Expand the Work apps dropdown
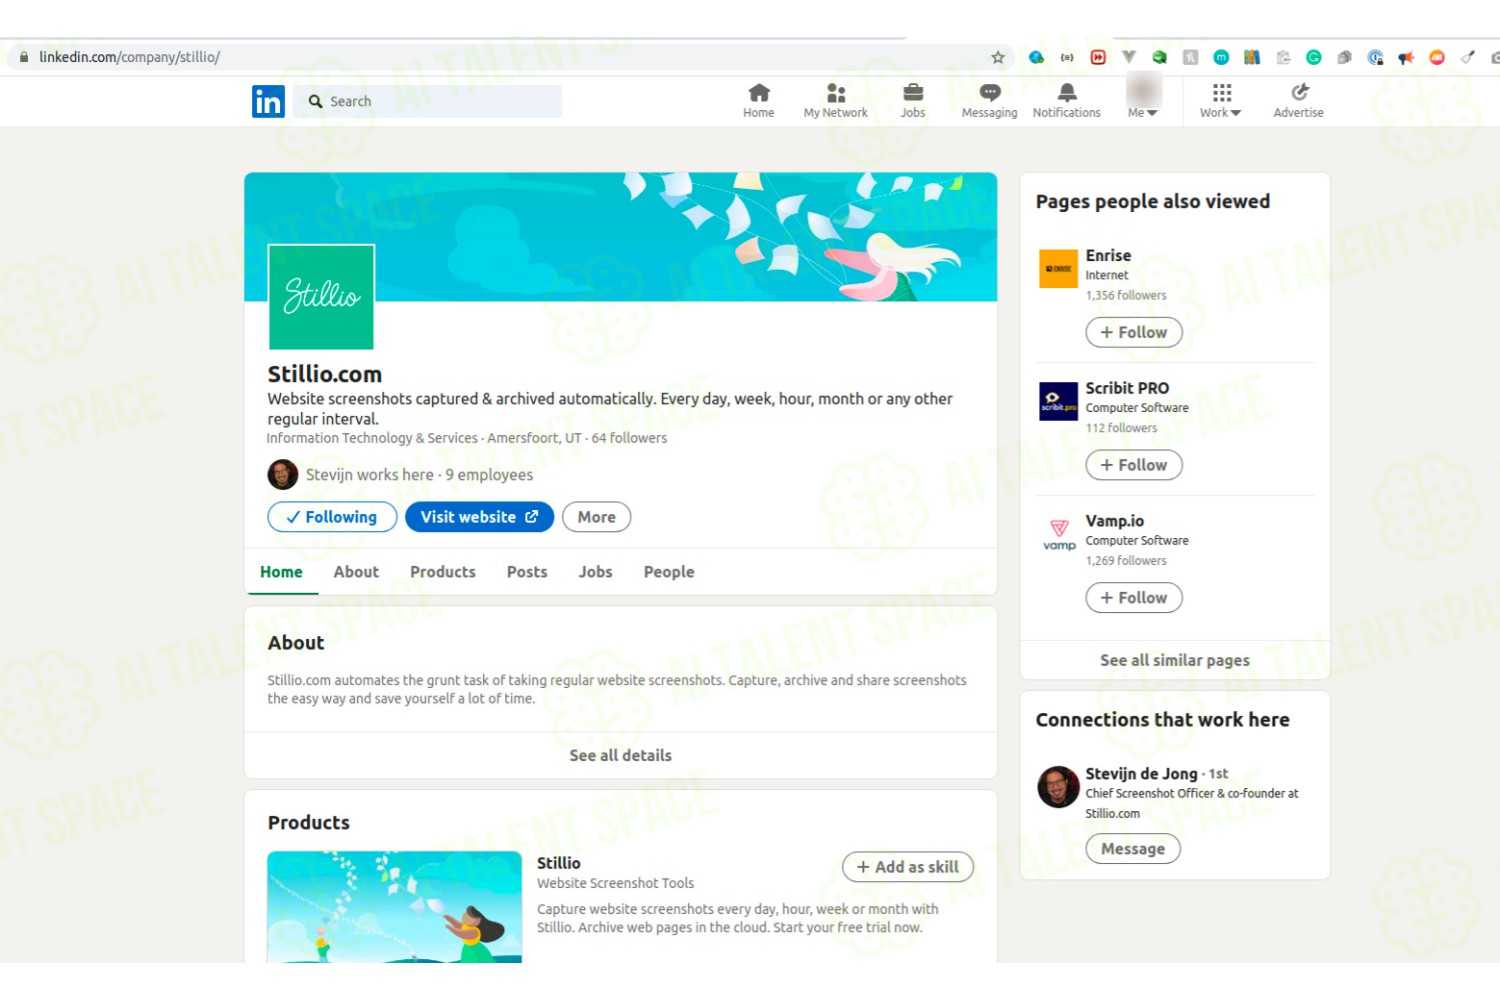Viewport: 1500px width, 1000px height. click(1221, 100)
